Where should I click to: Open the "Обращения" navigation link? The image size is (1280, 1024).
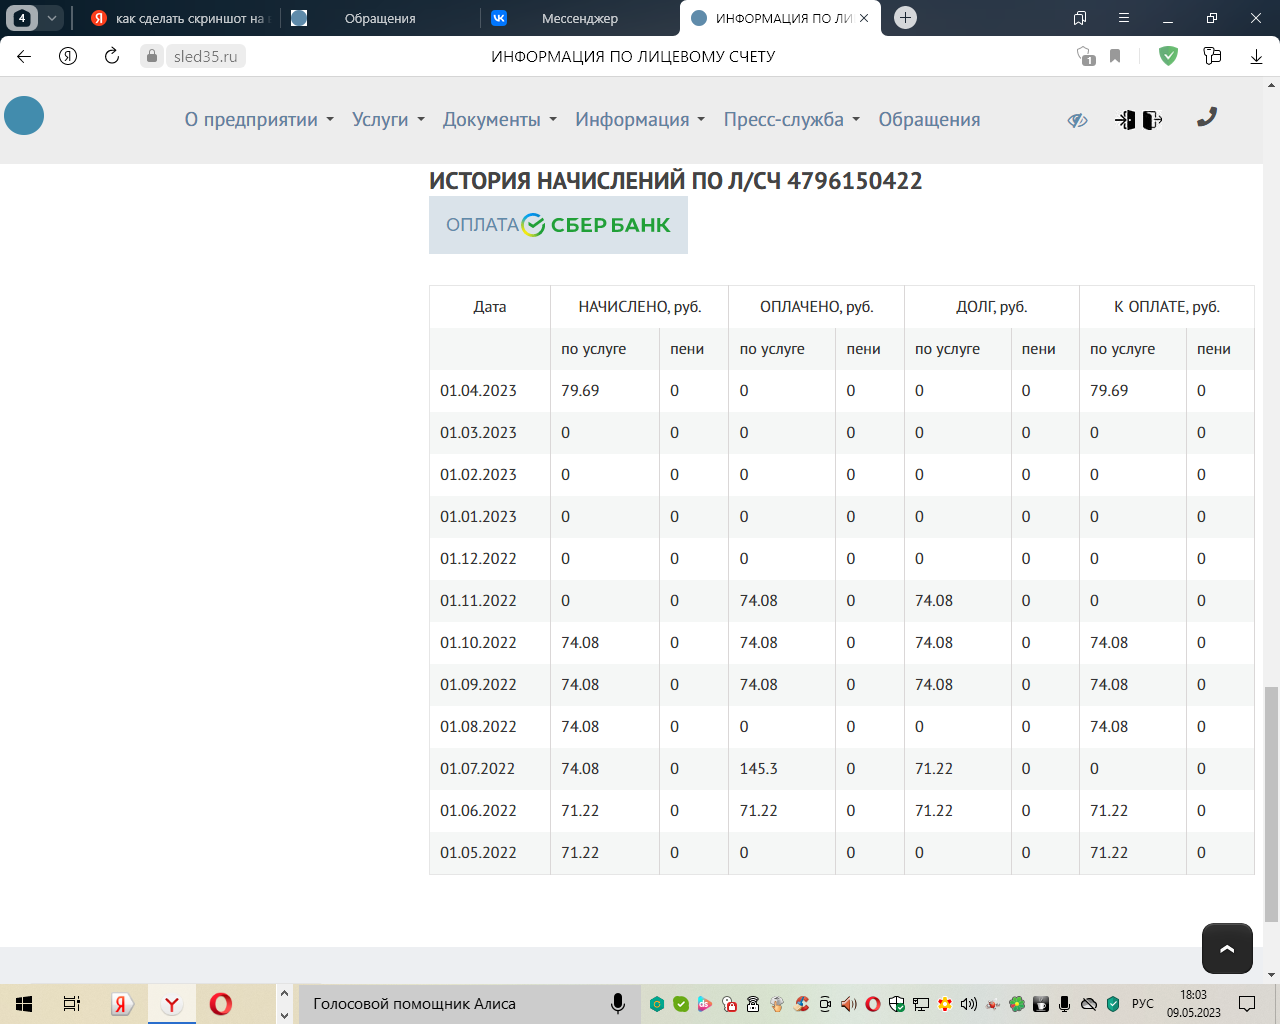click(x=929, y=120)
